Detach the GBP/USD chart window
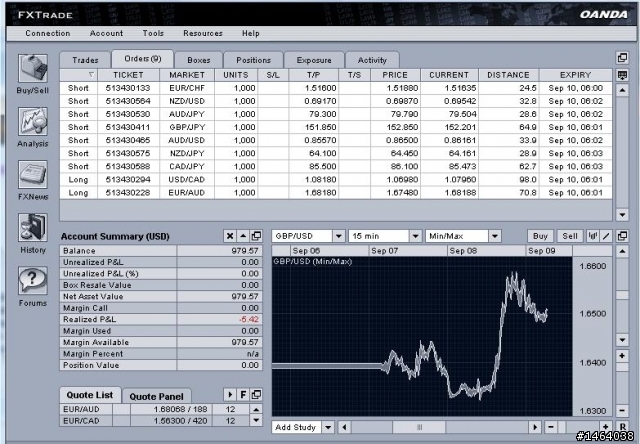Screen dimensions: 640x444 coord(622,236)
